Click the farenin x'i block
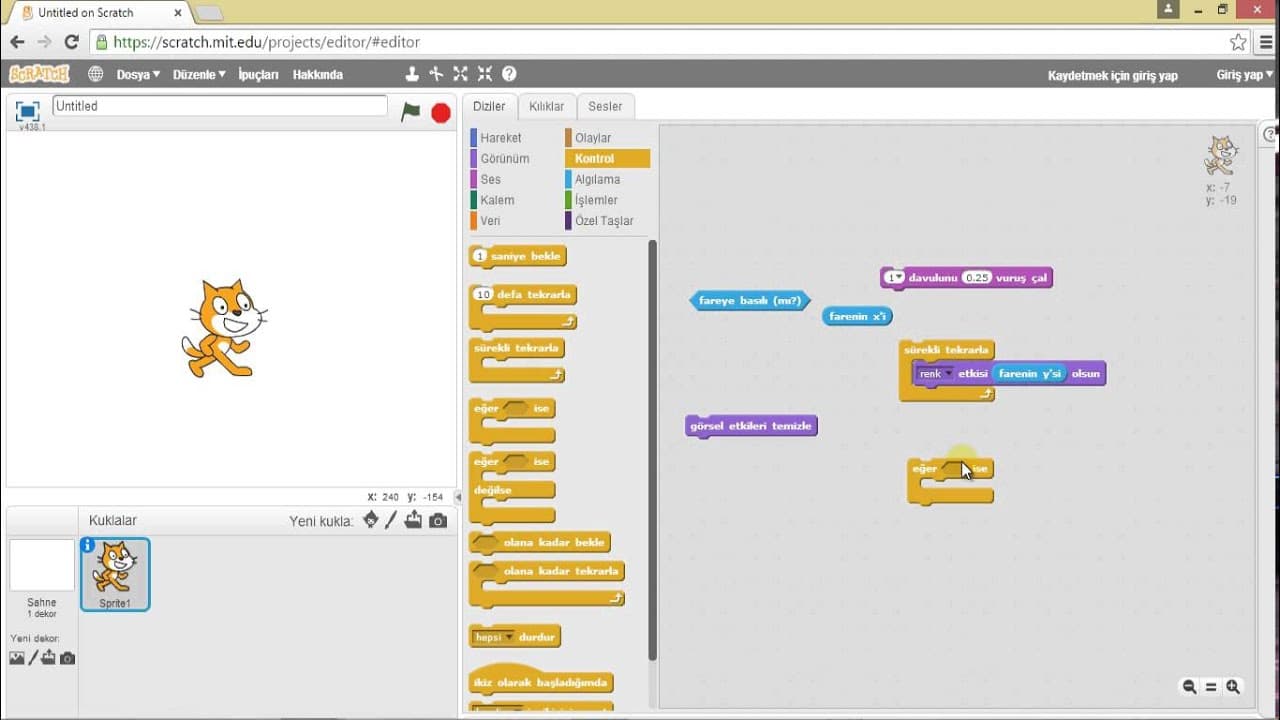1280x720 pixels. pyautogui.click(x=857, y=316)
